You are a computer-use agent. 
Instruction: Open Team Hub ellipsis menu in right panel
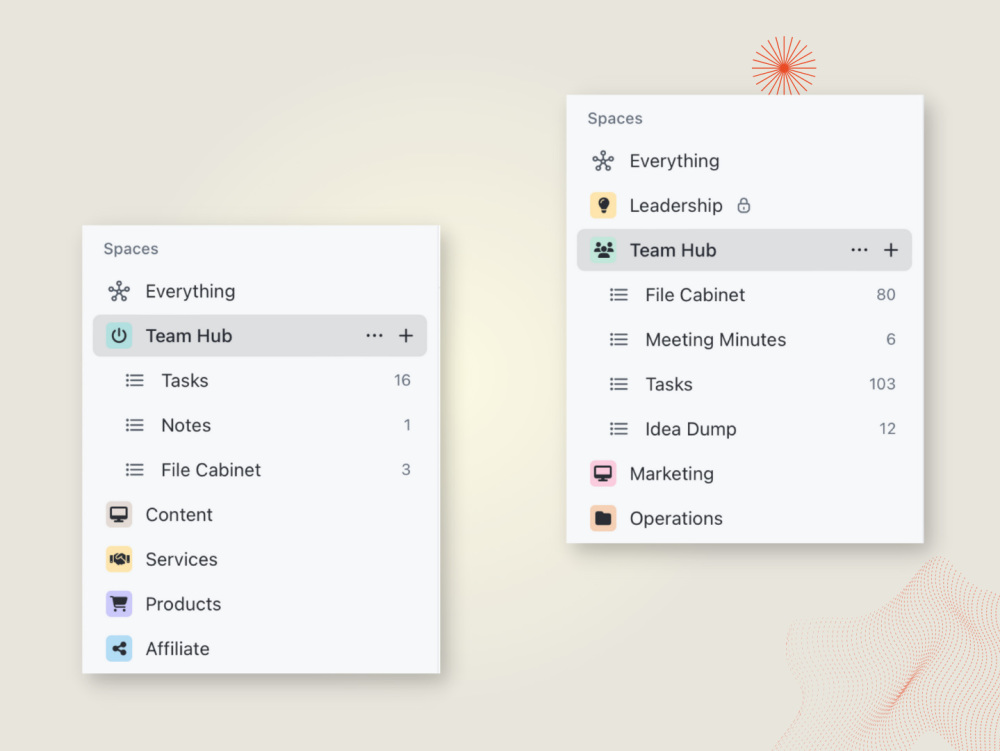pyautogui.click(x=859, y=250)
